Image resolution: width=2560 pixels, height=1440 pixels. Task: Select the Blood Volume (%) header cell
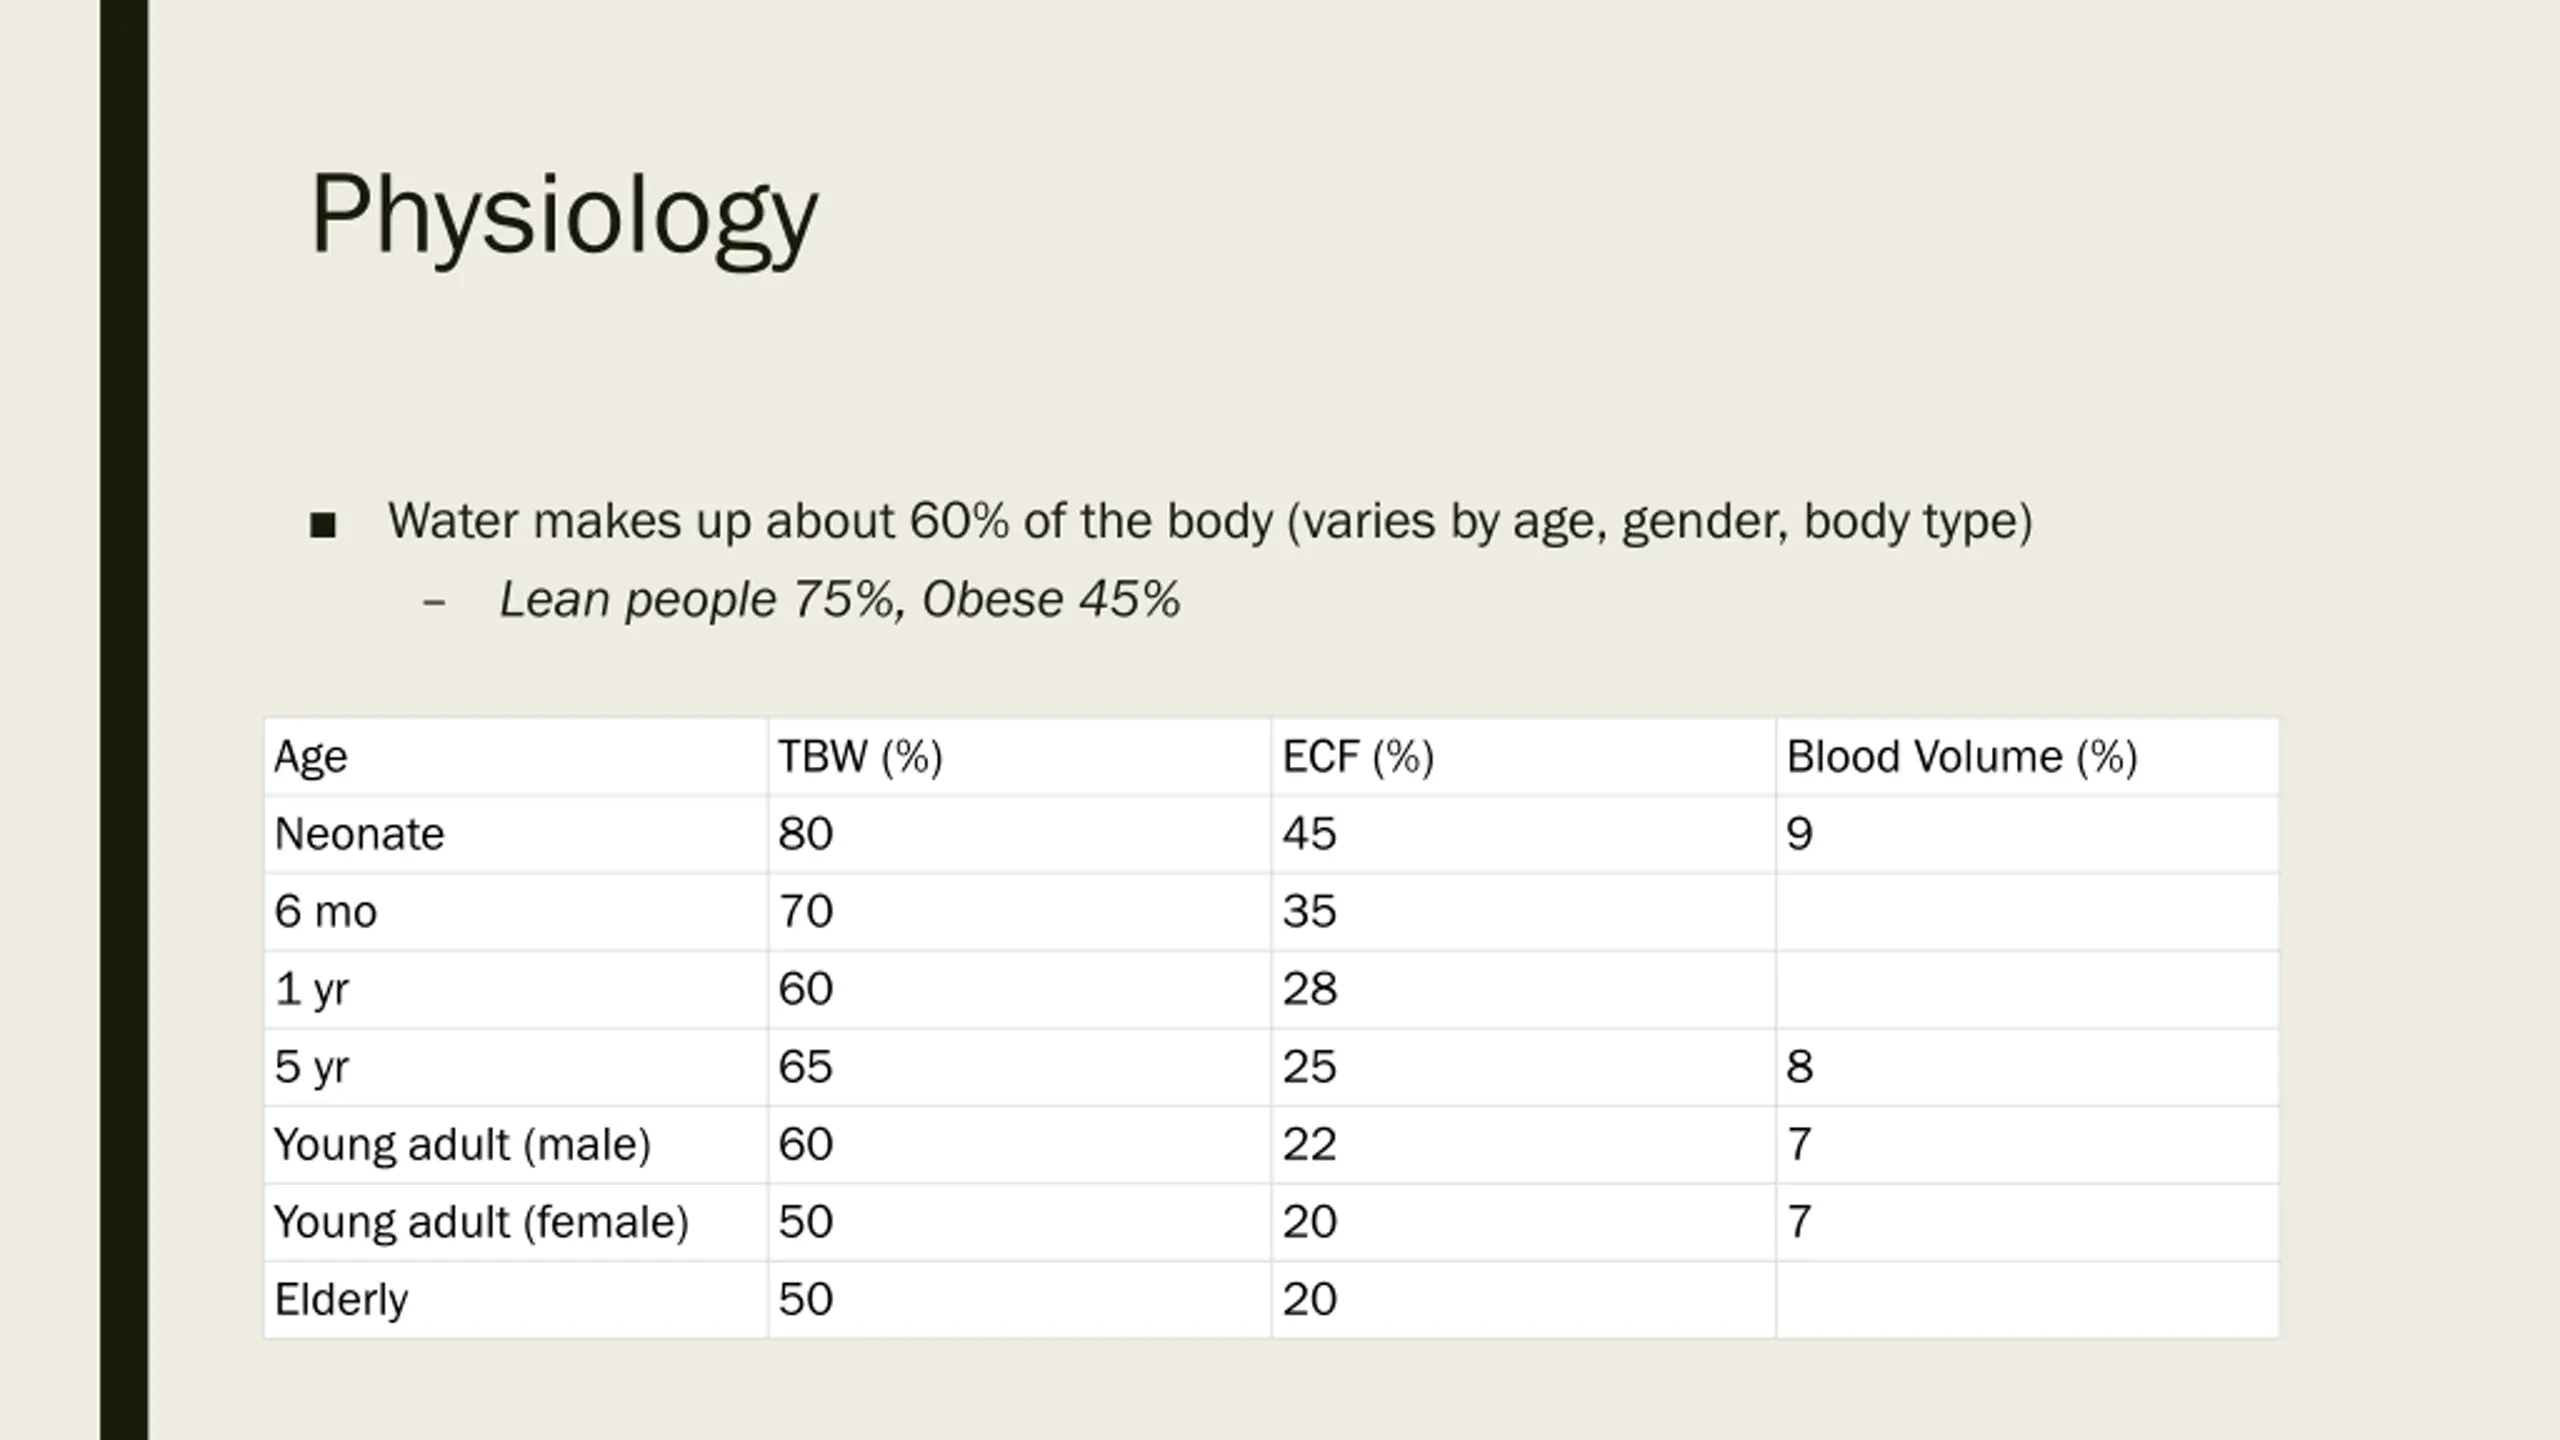point(2028,756)
